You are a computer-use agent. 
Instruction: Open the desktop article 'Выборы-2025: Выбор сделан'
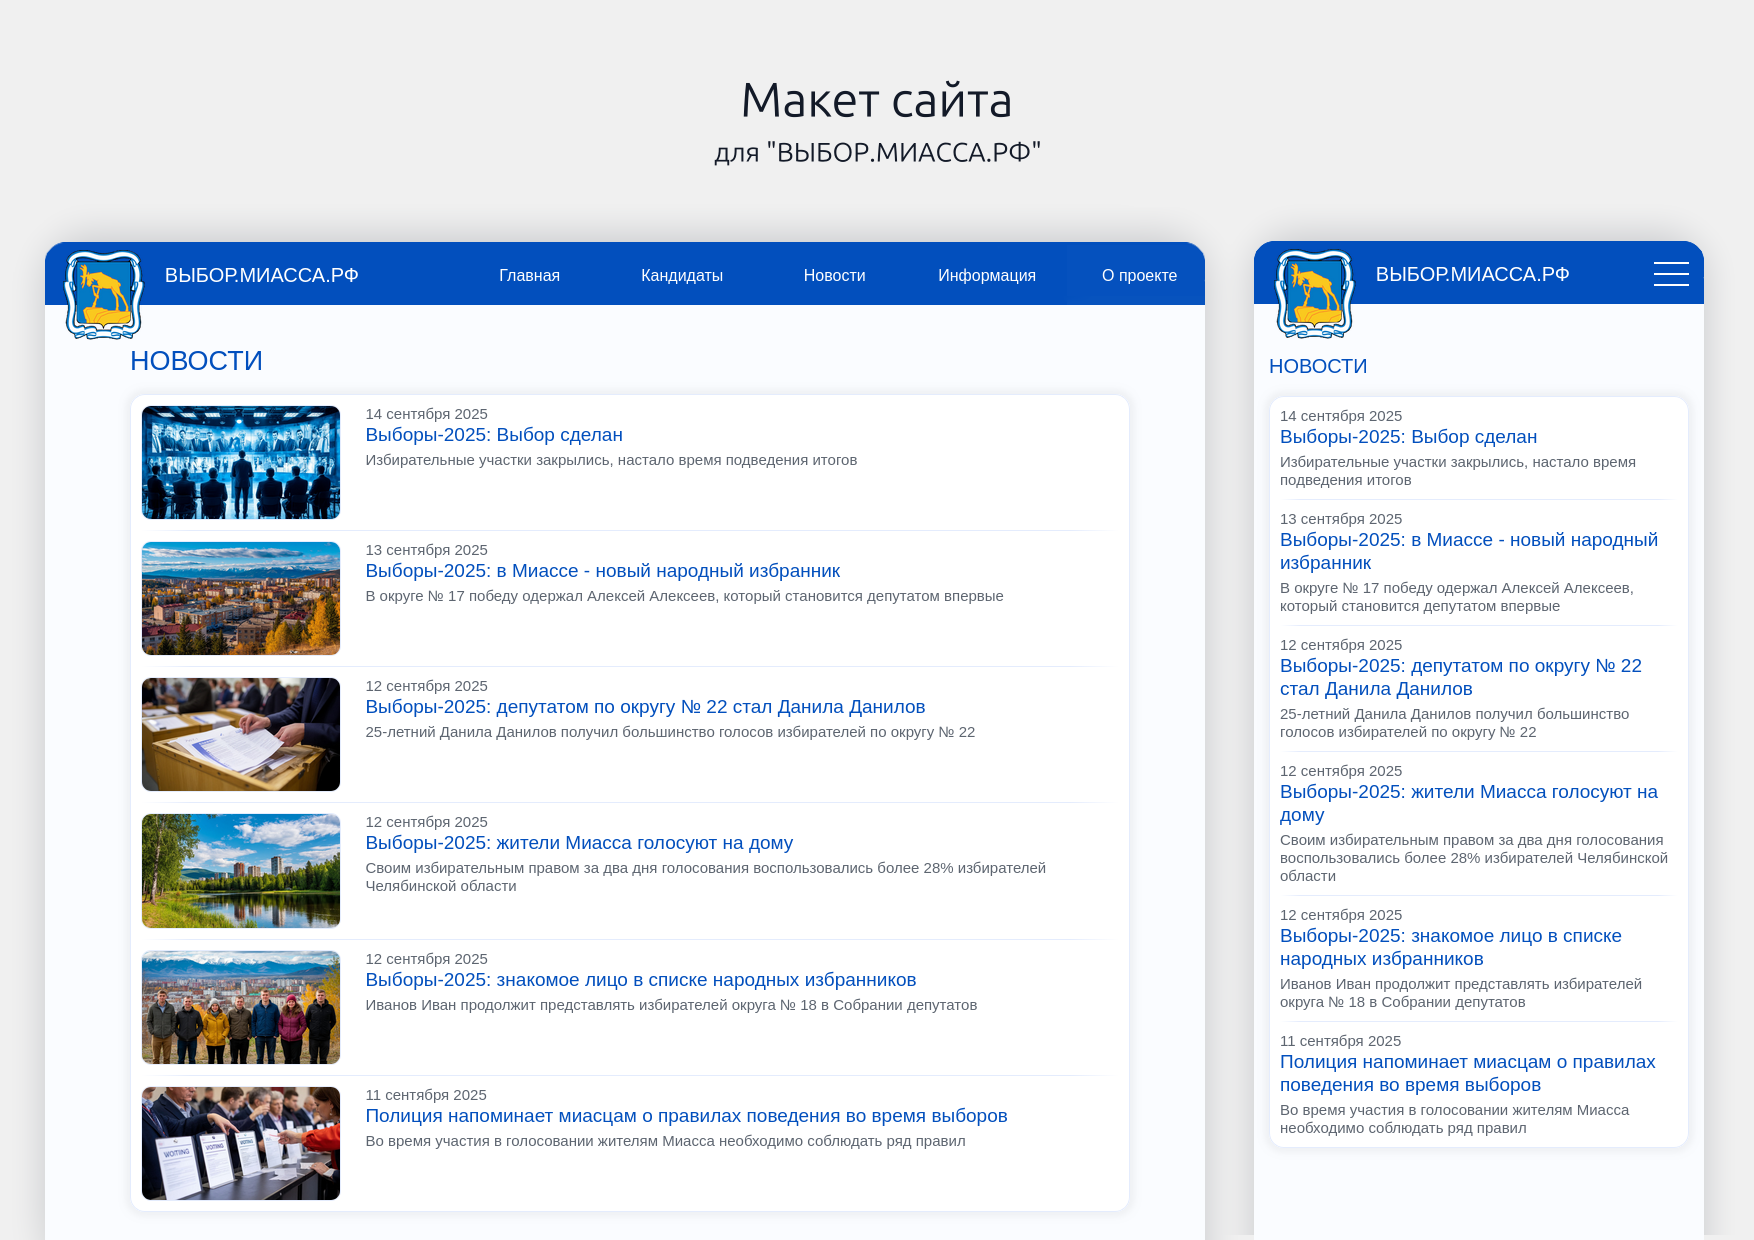click(493, 435)
